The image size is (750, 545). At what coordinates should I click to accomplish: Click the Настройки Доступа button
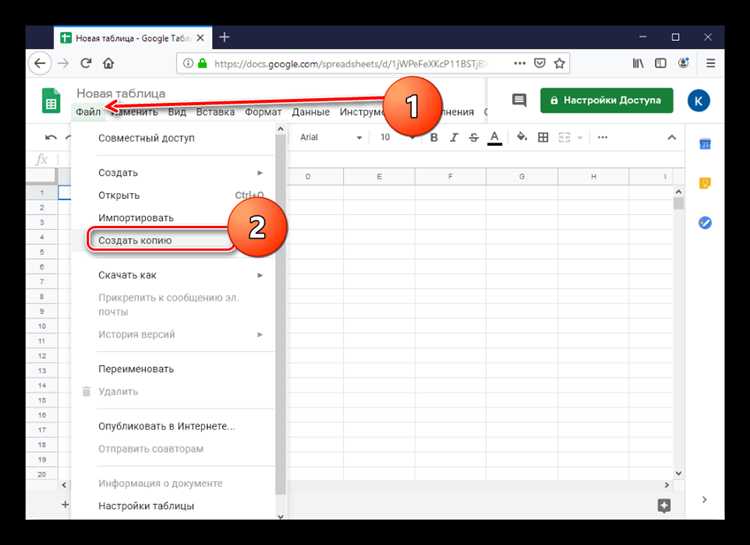[x=607, y=100]
